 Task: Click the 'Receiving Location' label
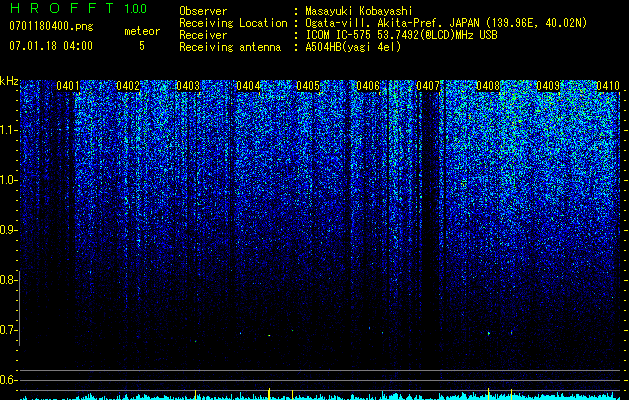233,23
